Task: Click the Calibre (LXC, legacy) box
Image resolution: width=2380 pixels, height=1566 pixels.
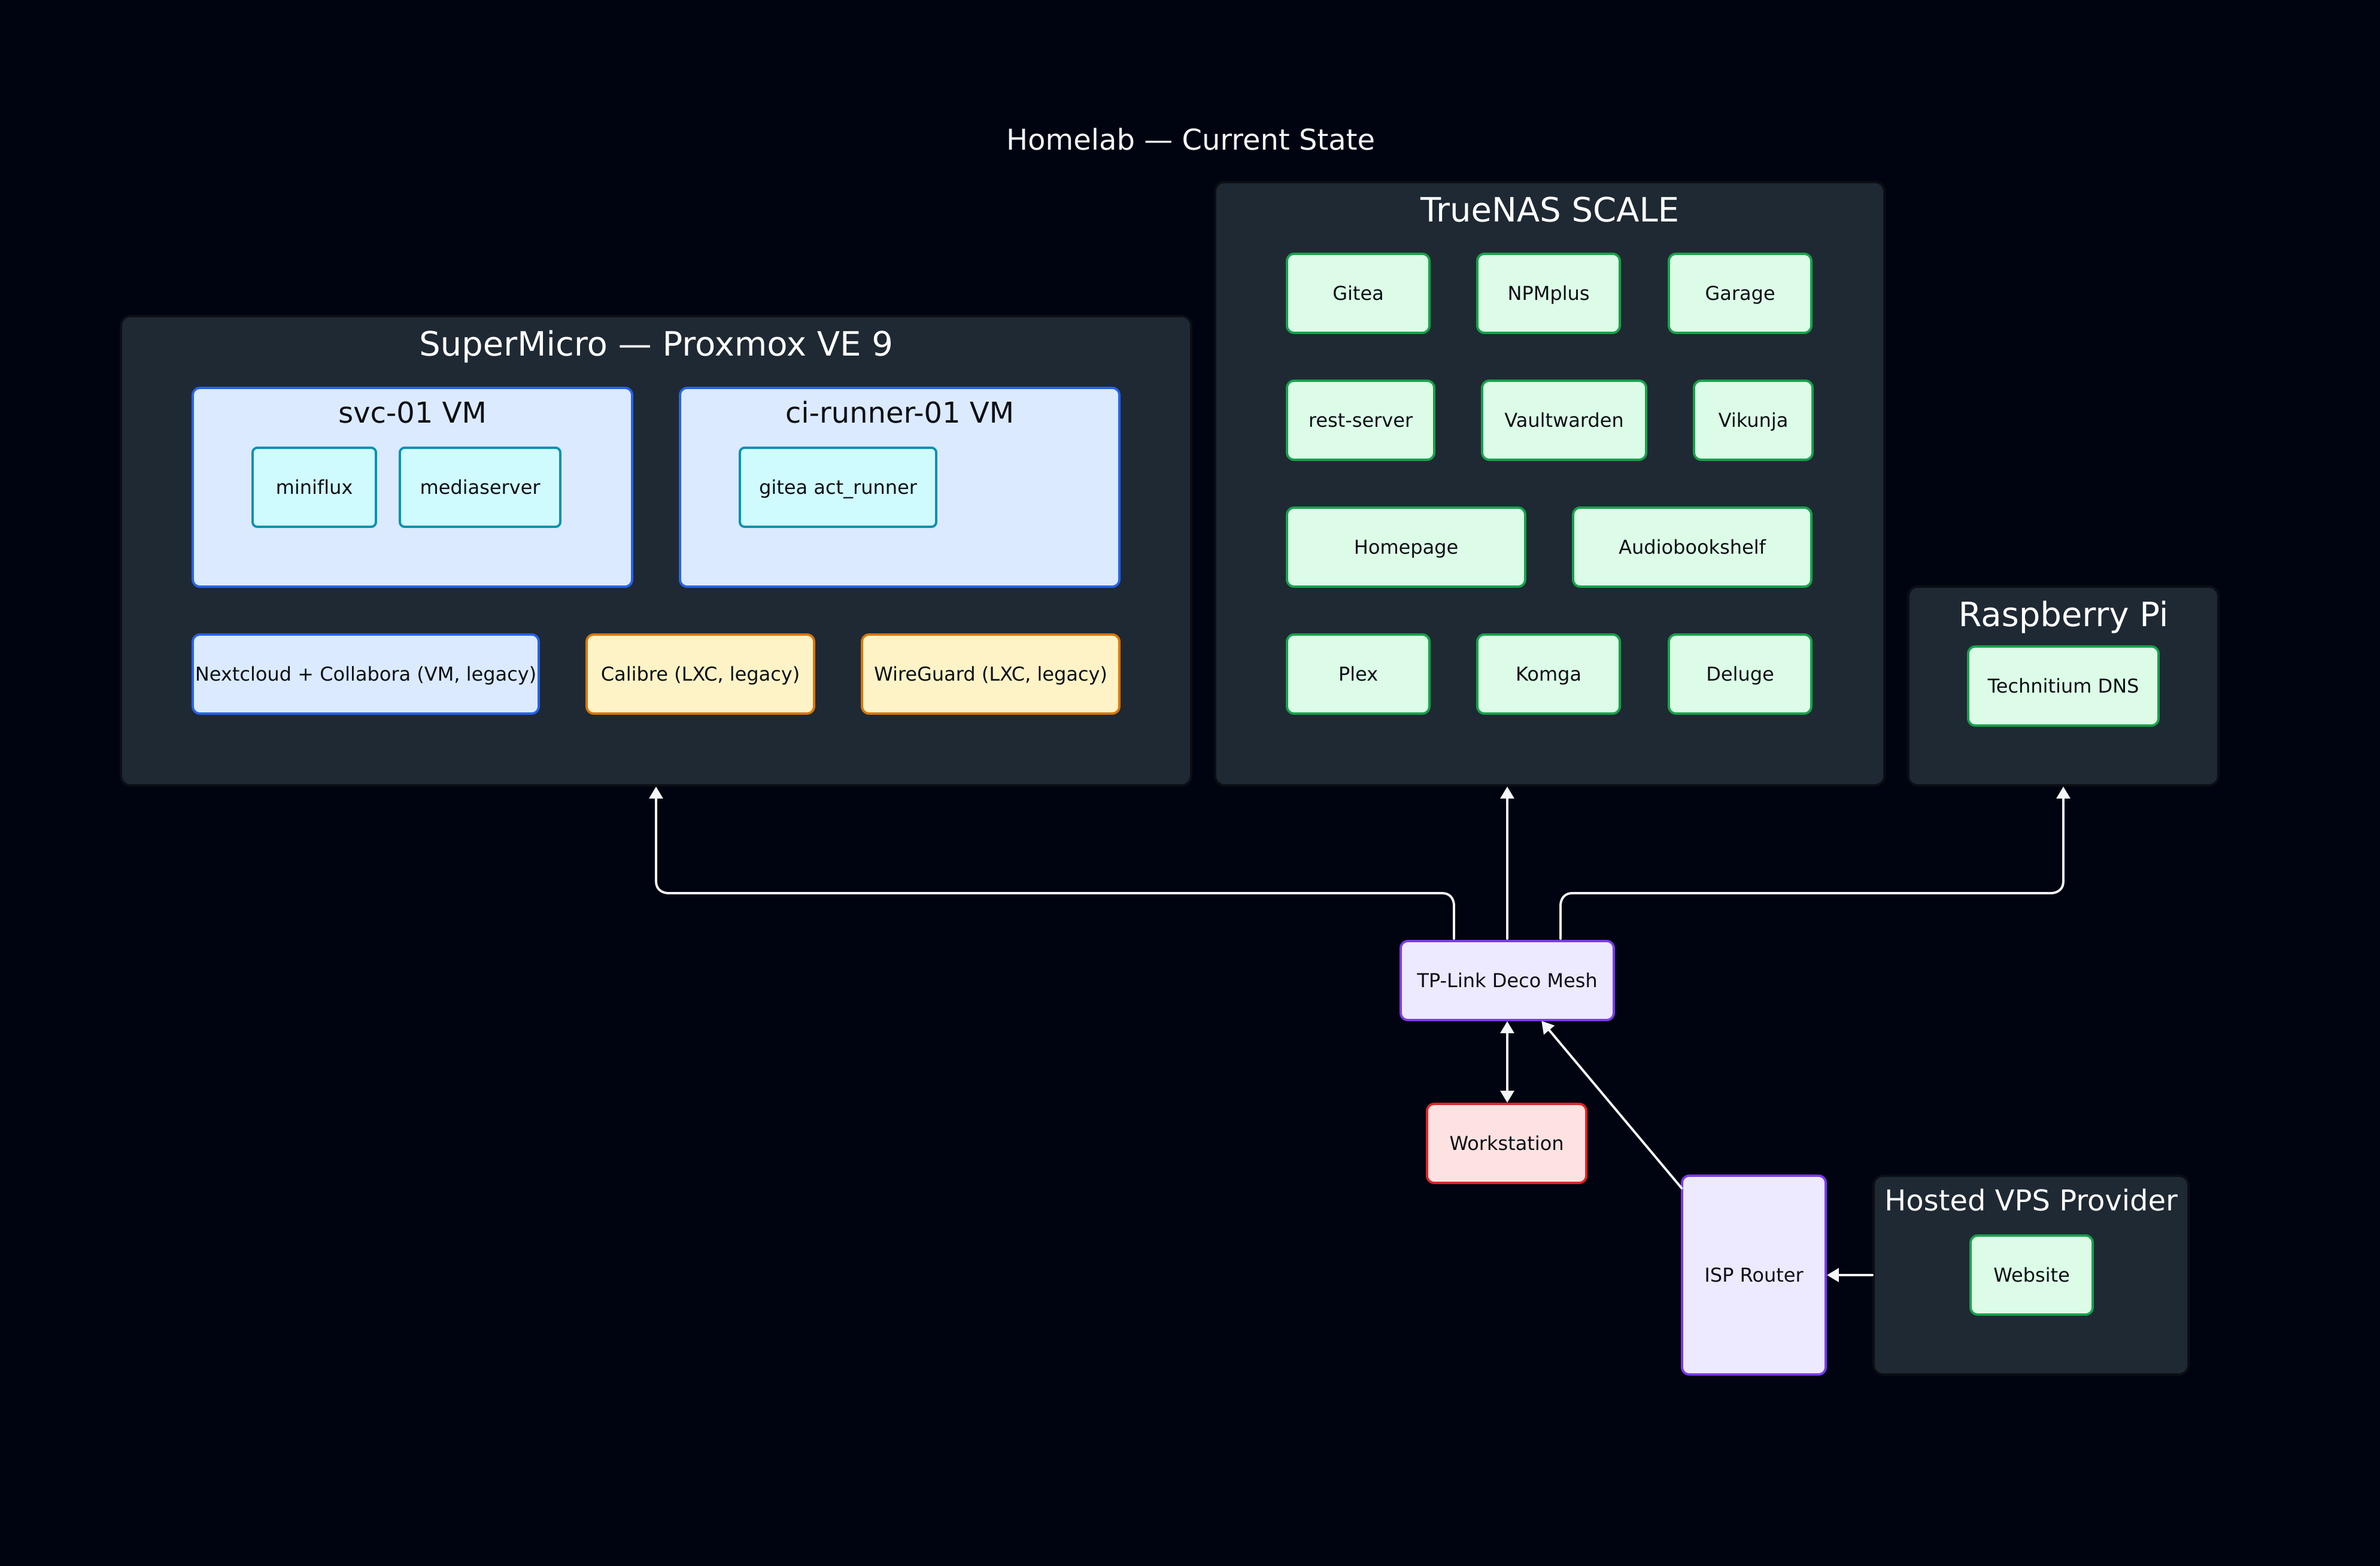Action: pos(700,674)
